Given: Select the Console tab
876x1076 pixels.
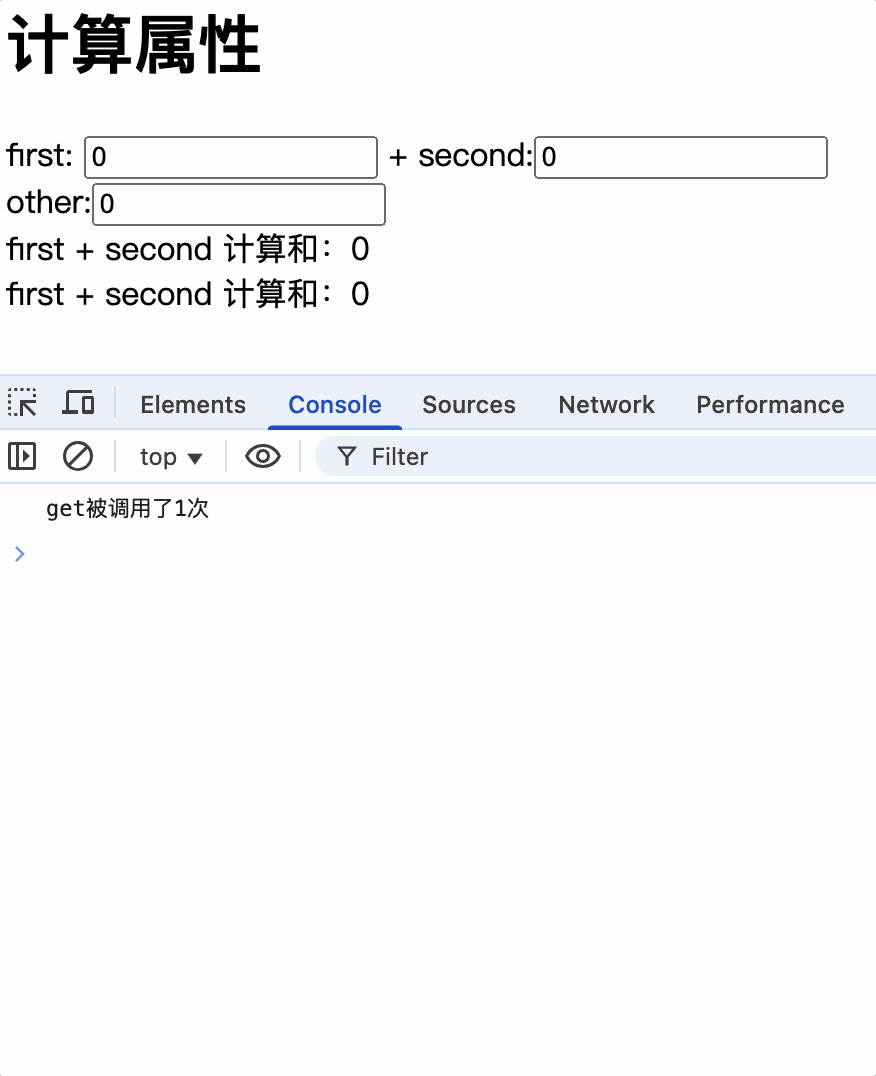Looking at the screenshot, I should pyautogui.click(x=335, y=405).
